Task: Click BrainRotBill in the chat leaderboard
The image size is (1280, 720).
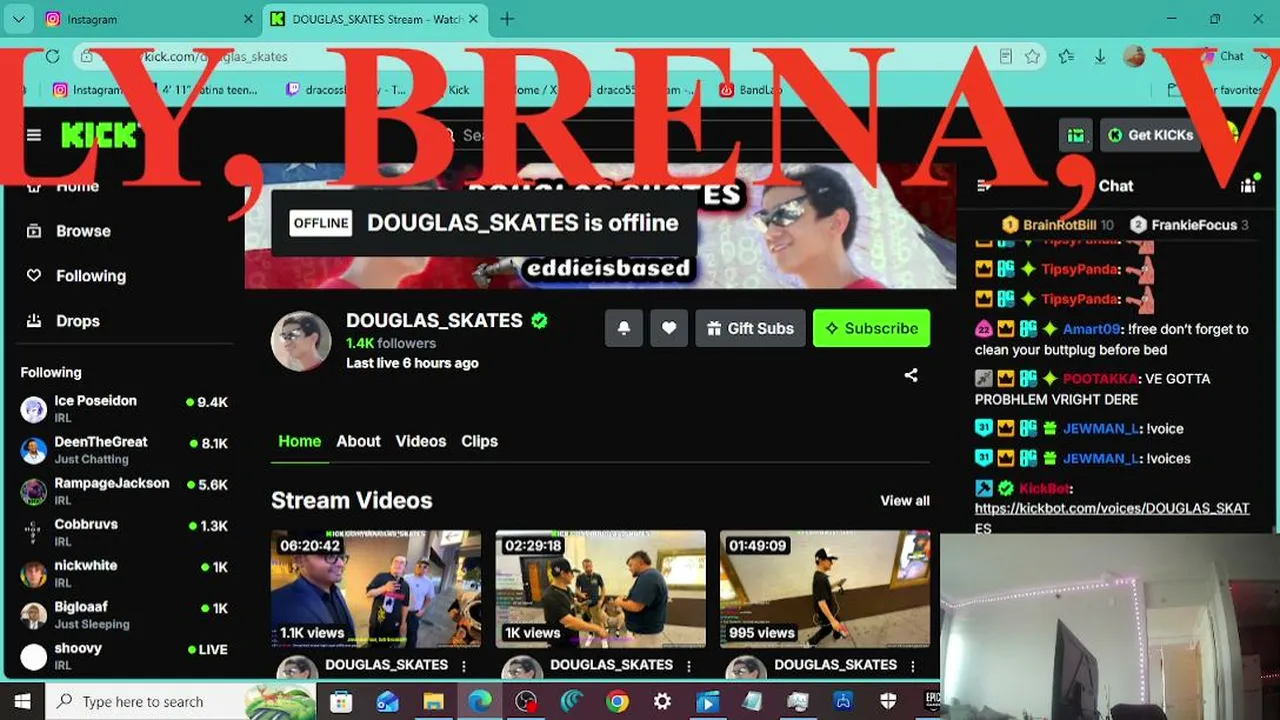Action: coord(1059,225)
